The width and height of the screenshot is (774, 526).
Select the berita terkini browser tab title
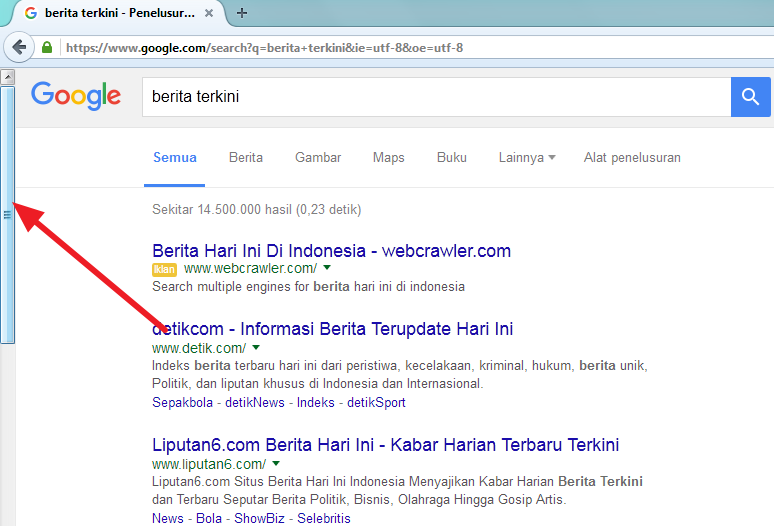(119, 13)
